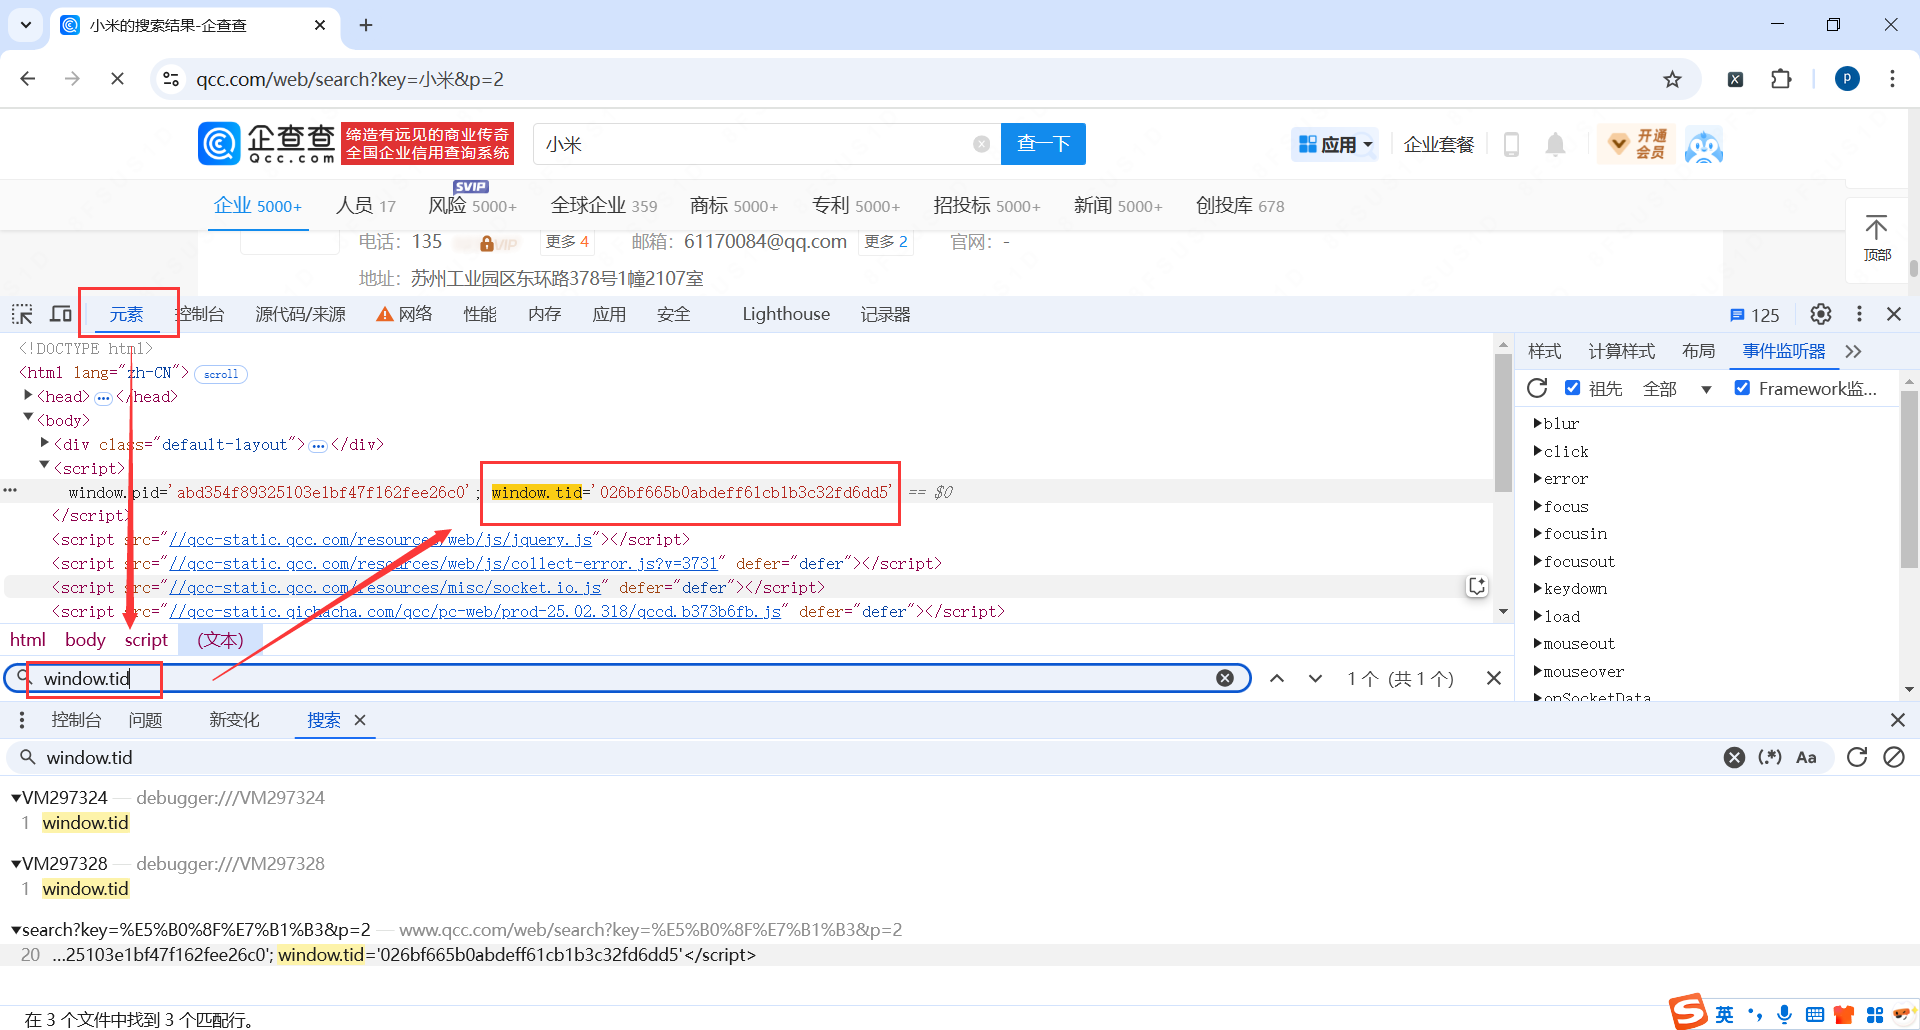This screenshot has width=1920, height=1030.
Task: Open the drawer three-dot more tools menu
Action: click(x=22, y=720)
